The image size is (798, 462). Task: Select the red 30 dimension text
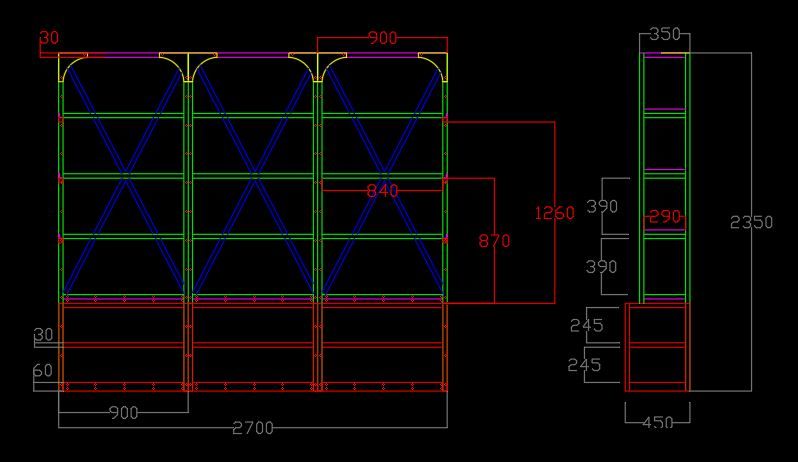[49, 38]
